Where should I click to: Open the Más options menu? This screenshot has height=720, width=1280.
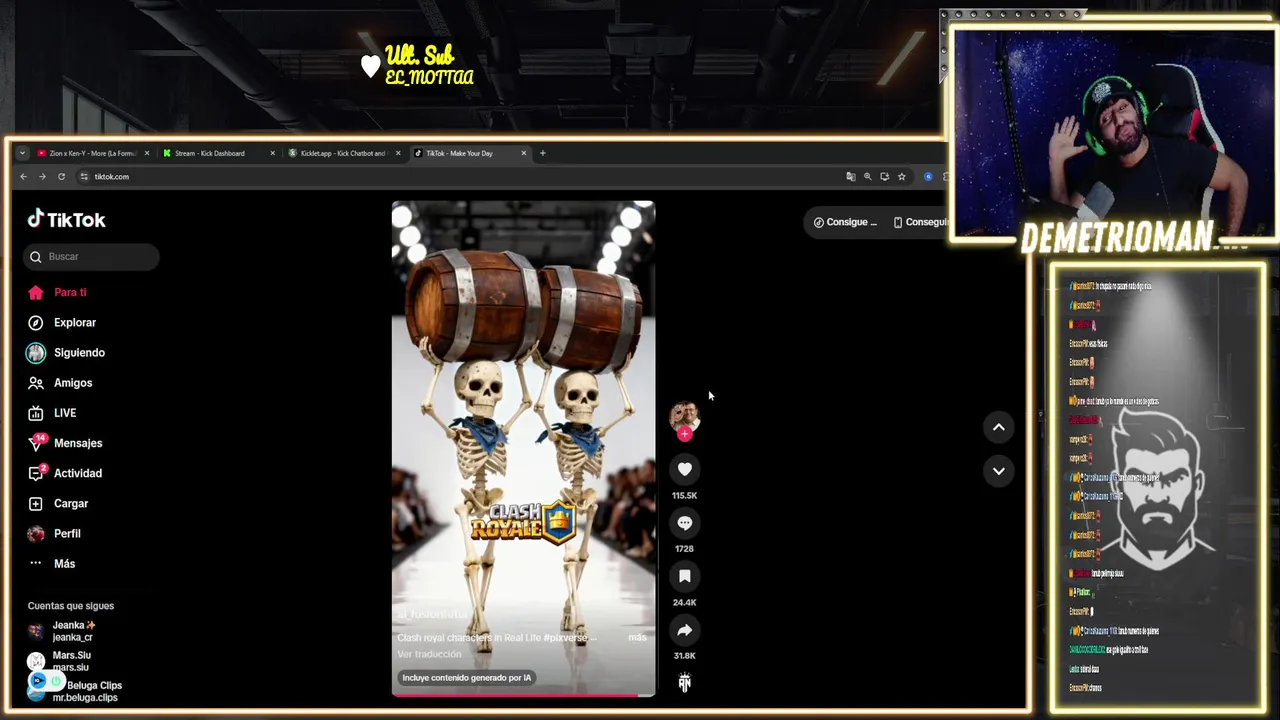52,563
